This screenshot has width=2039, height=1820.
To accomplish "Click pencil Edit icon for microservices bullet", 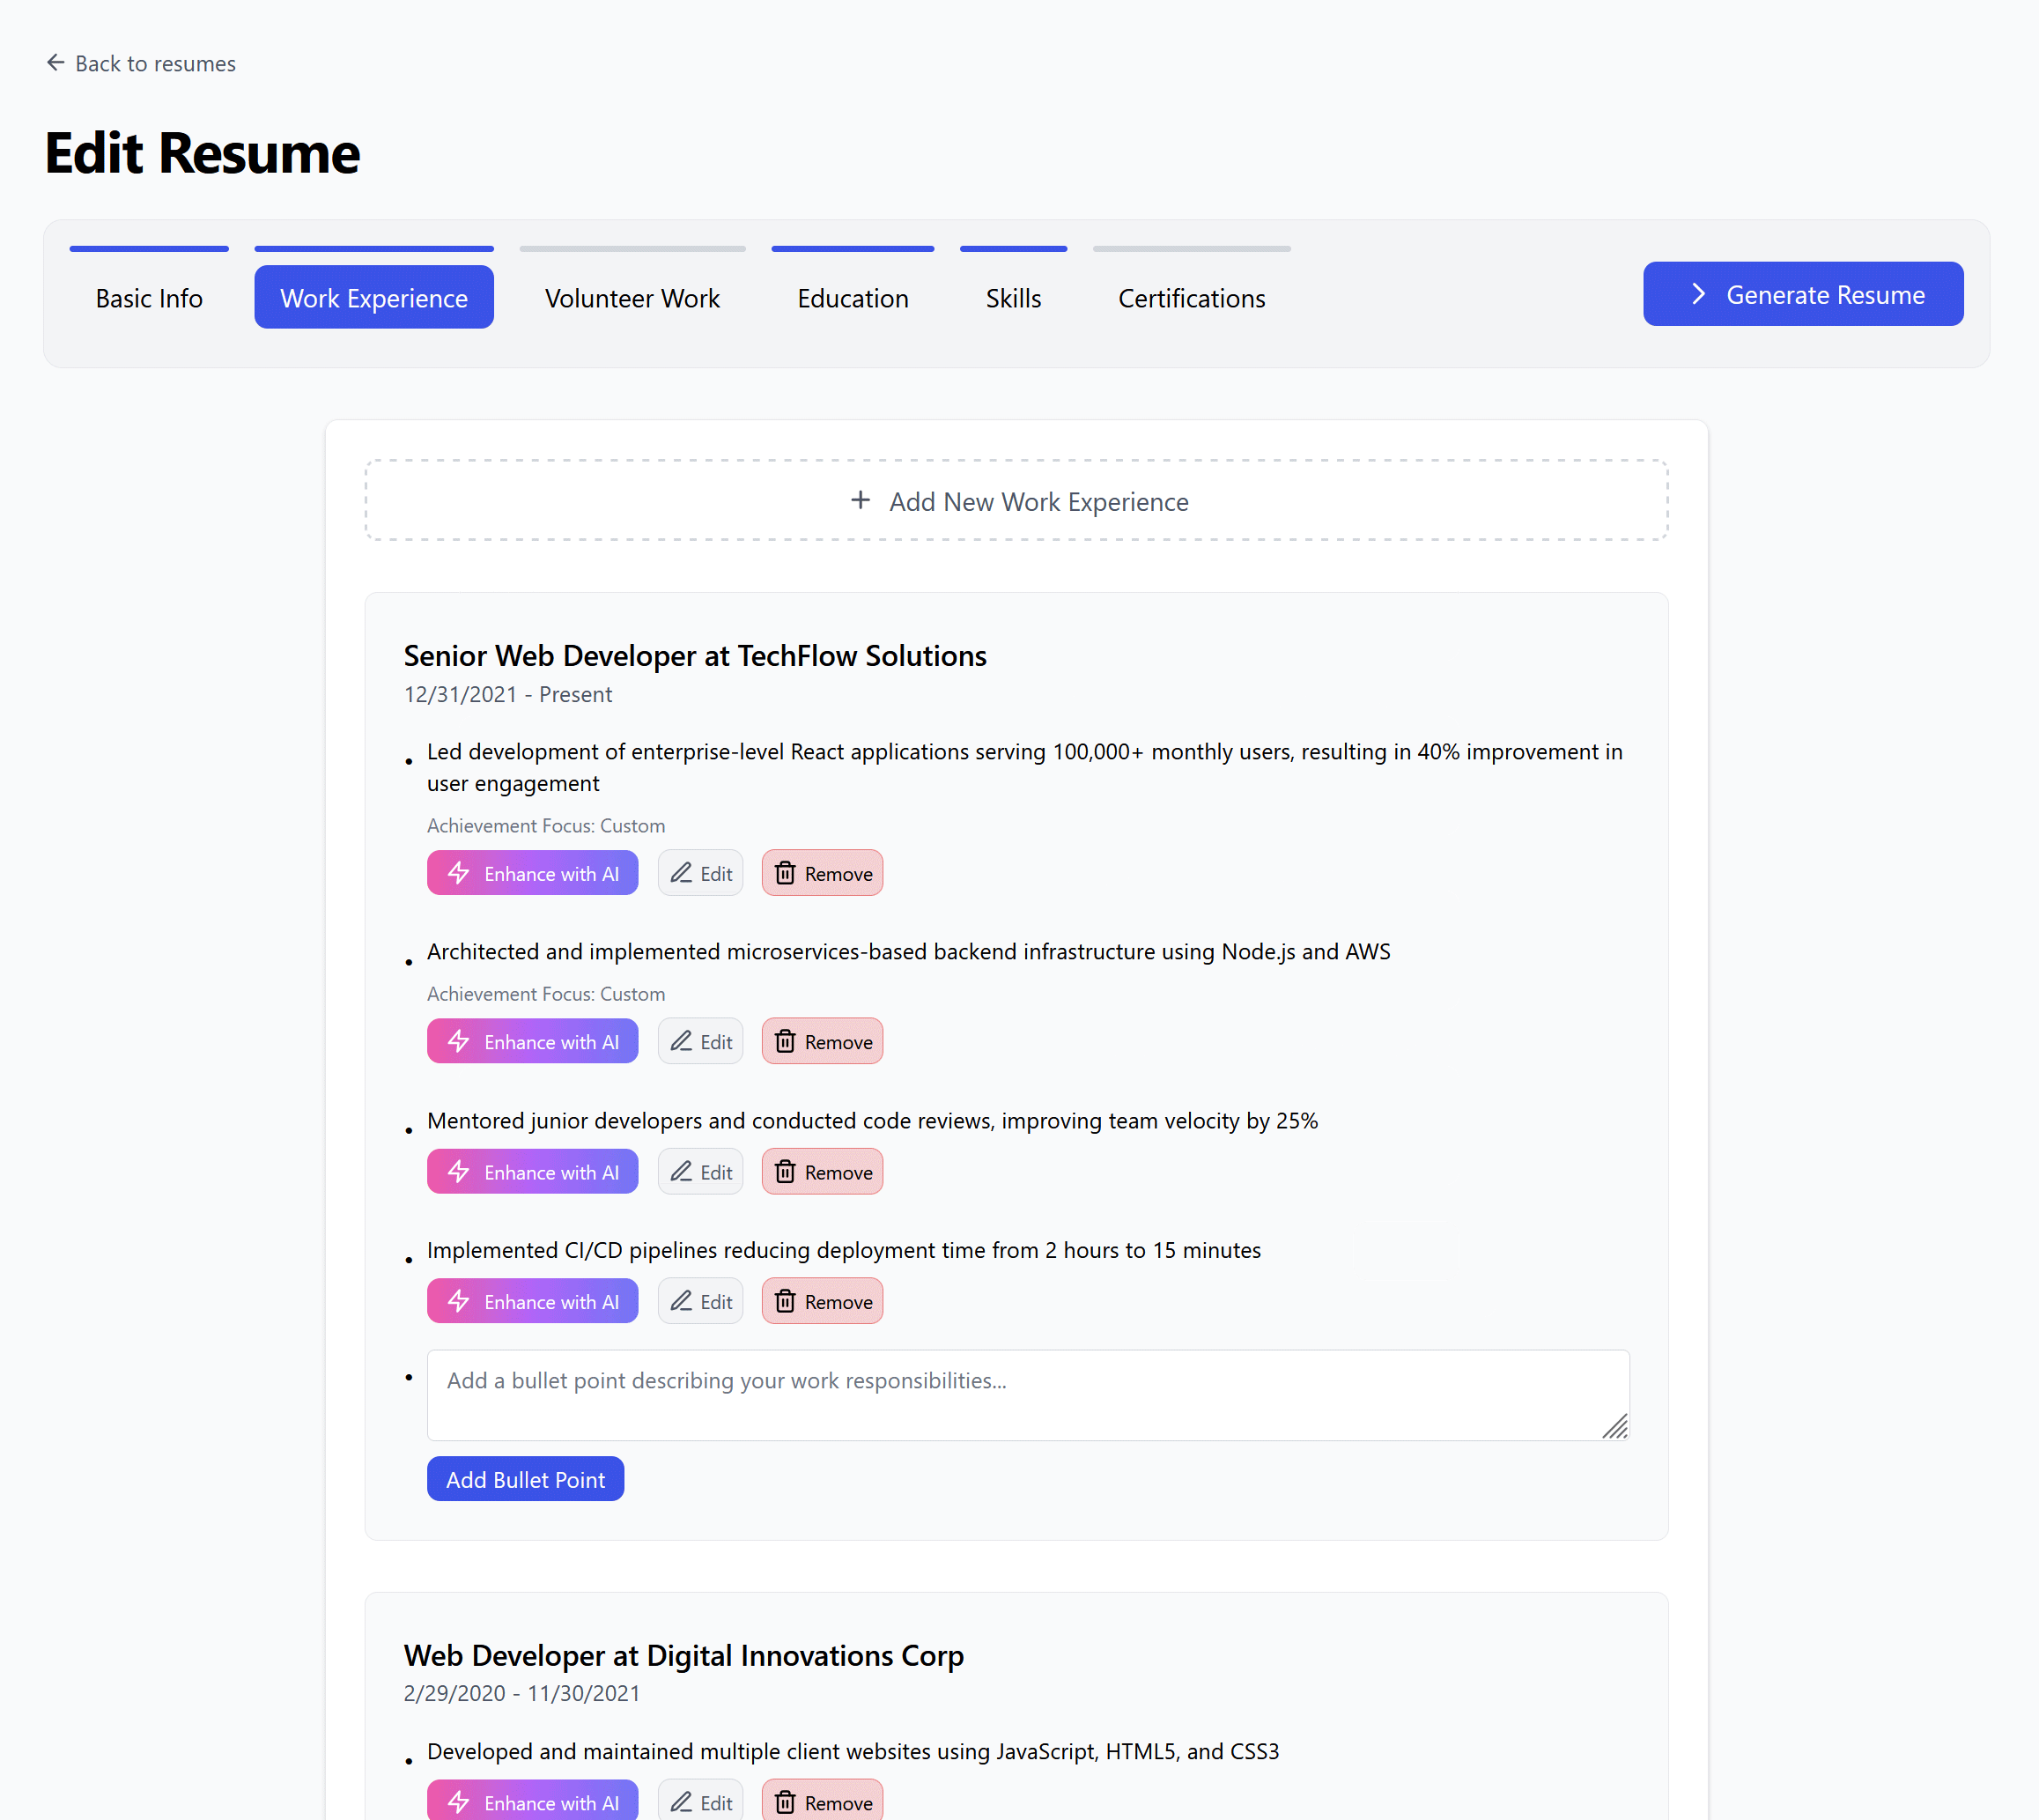I will pyautogui.click(x=681, y=1041).
